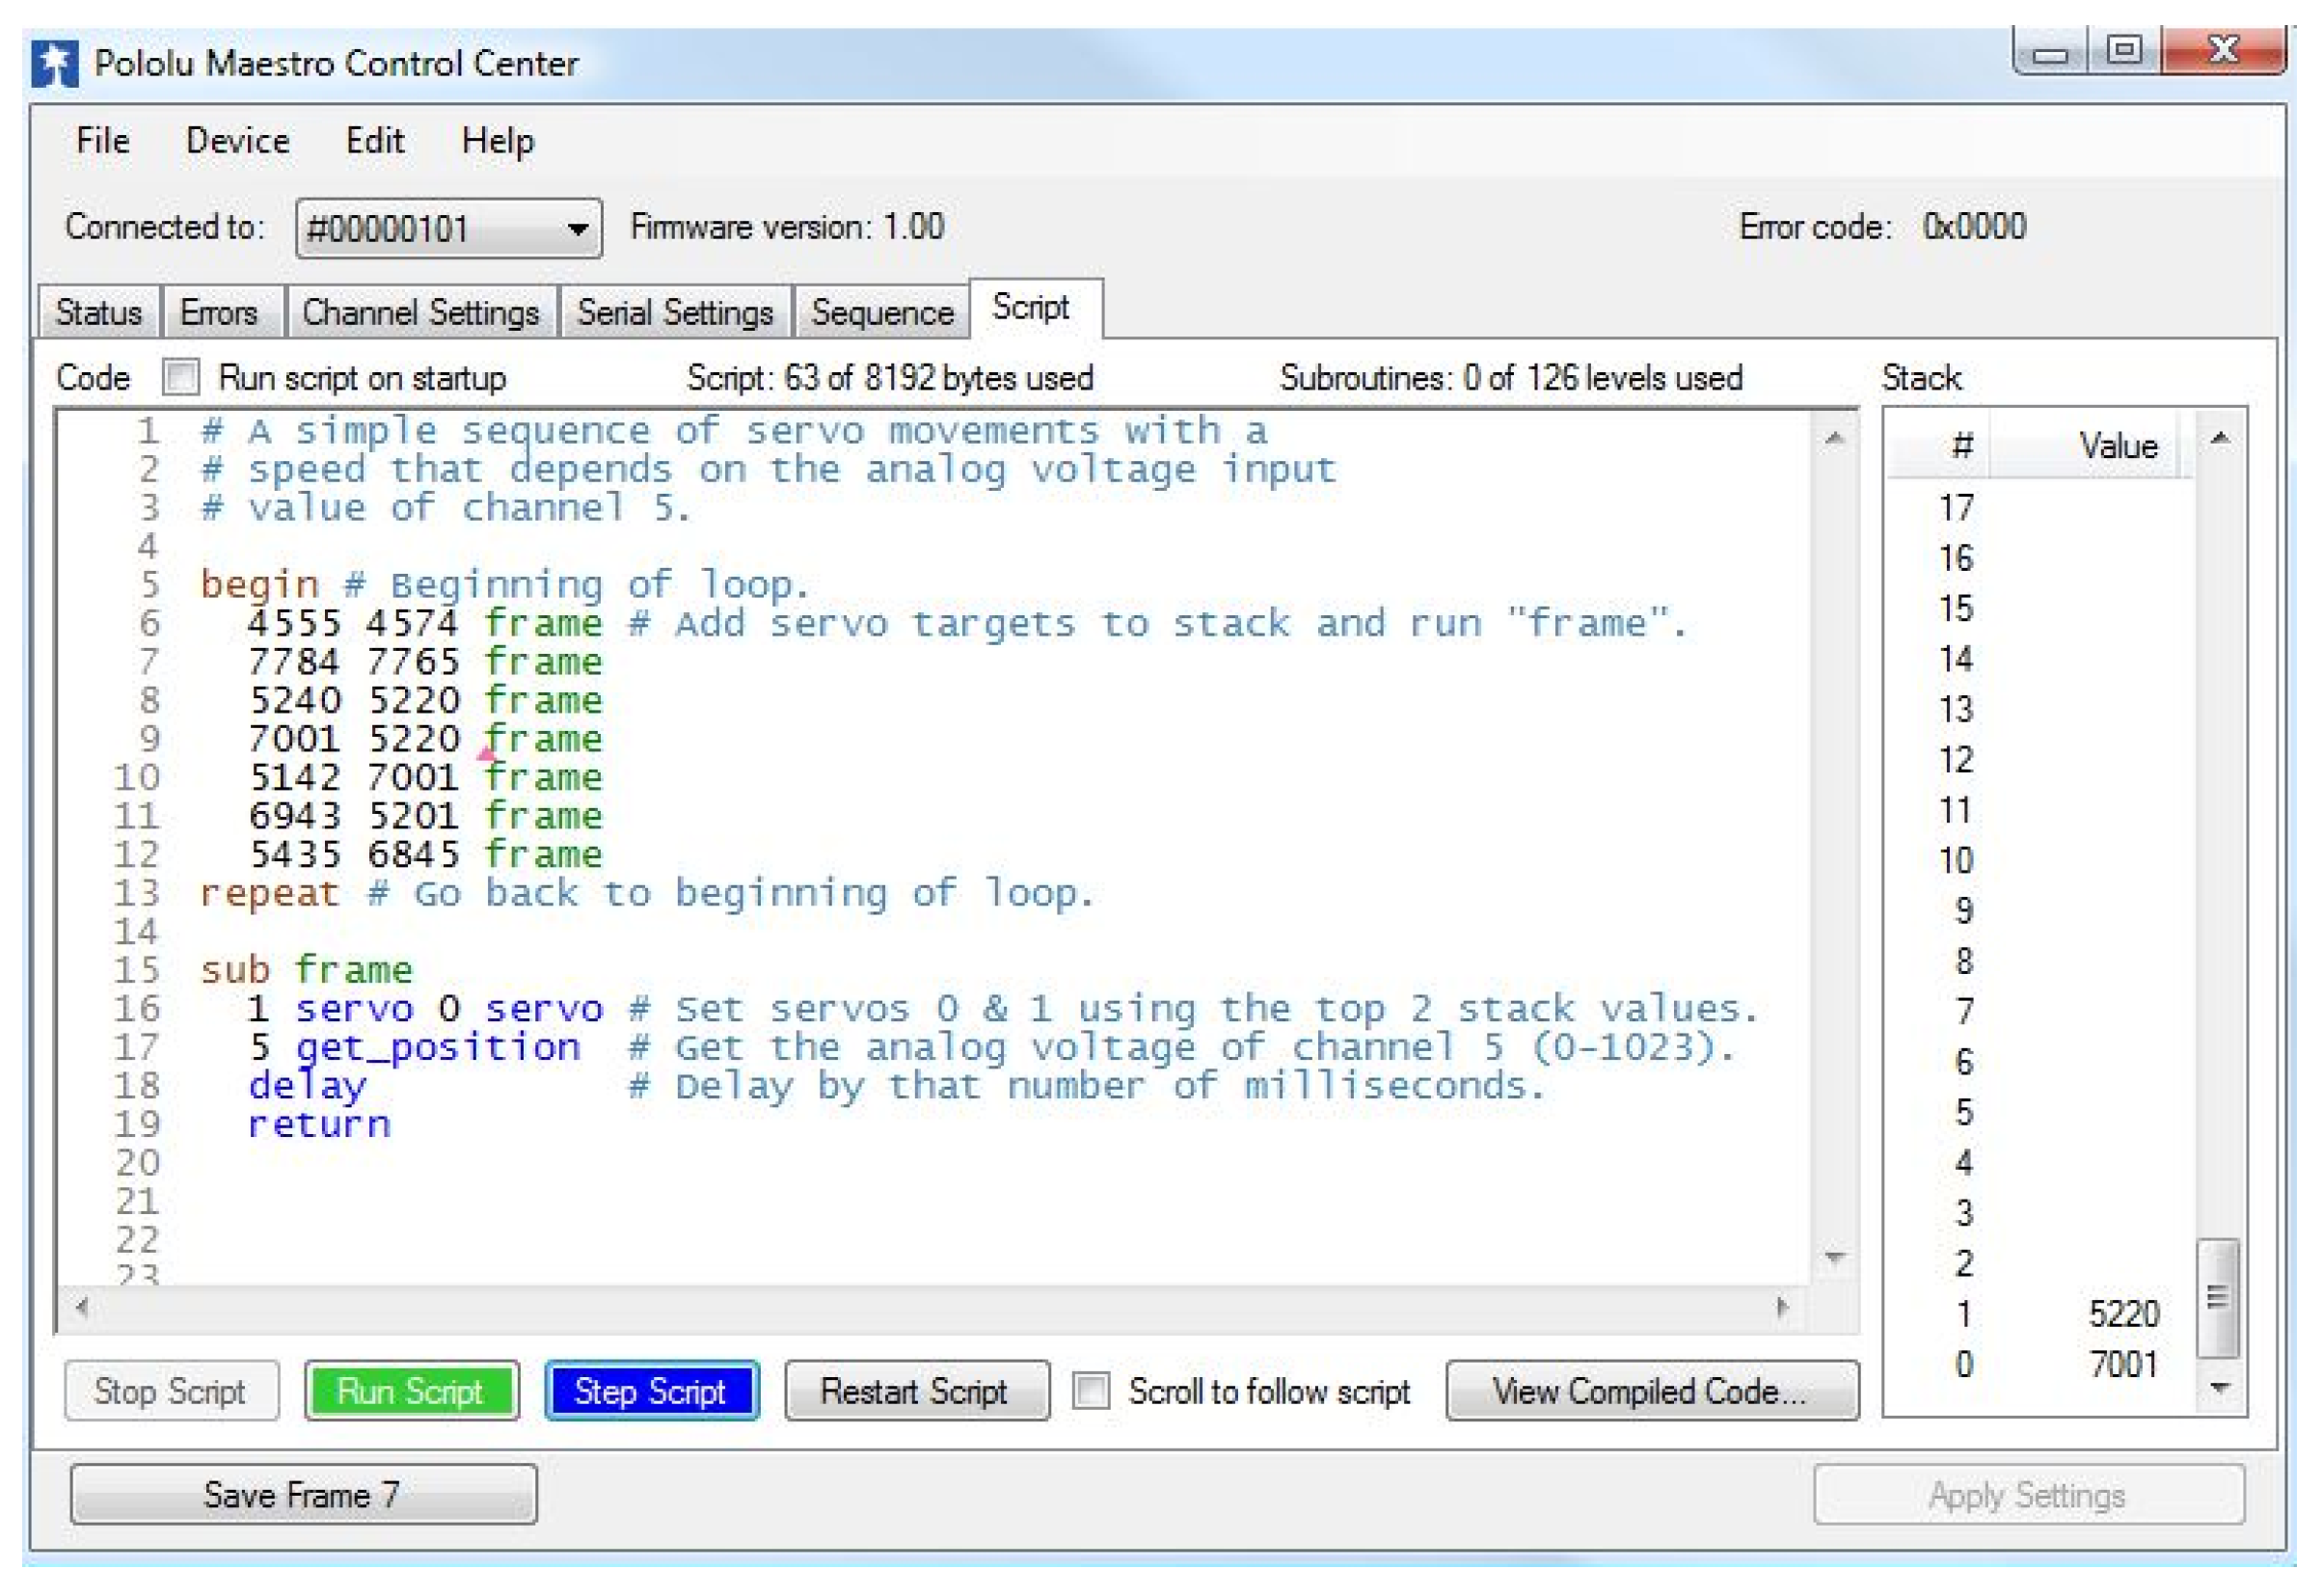The height and width of the screenshot is (1596, 2322).
Task: Click the Stack panel scrollbar thumb
Action: coord(2217,1298)
